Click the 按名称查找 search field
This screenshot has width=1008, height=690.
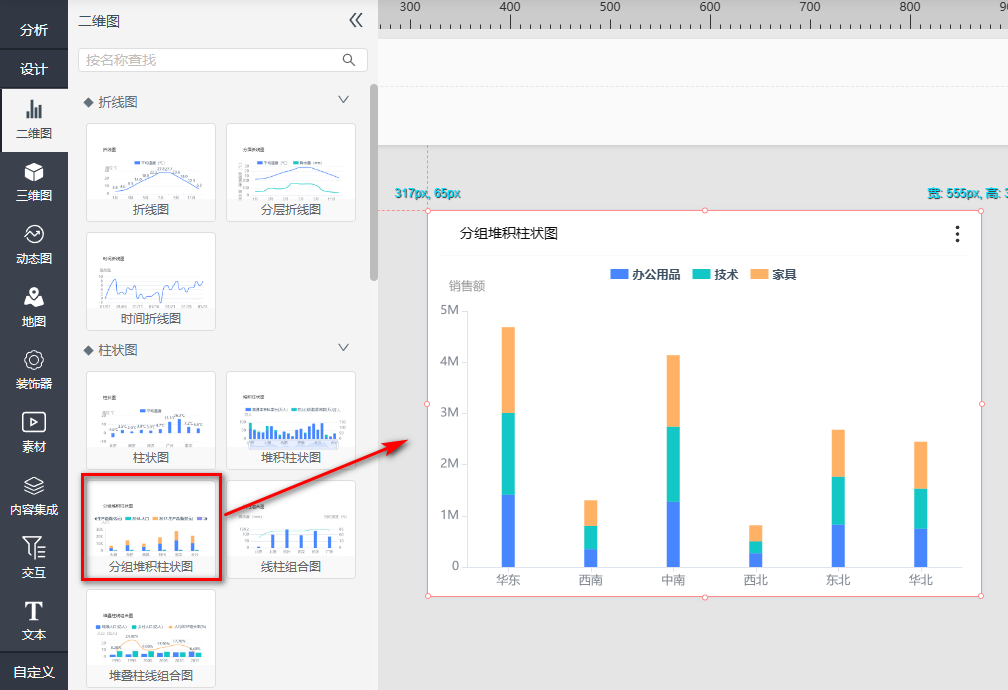click(210, 60)
